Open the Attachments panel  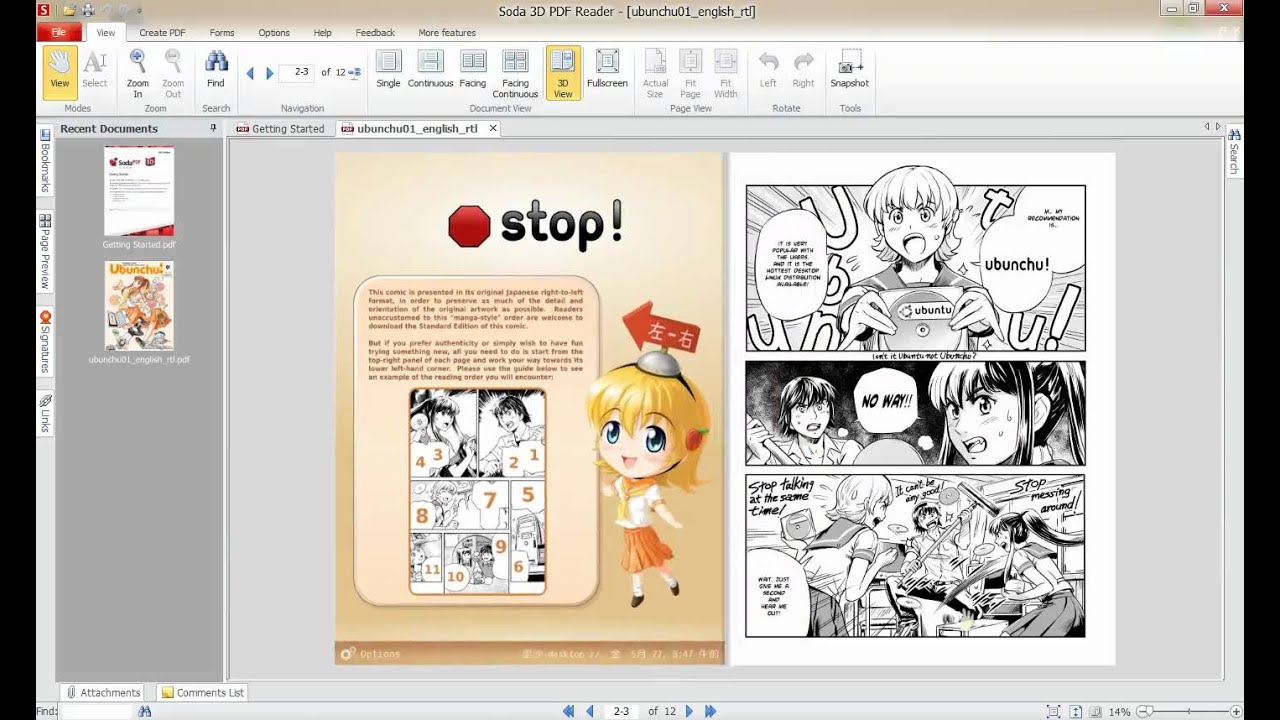pos(103,692)
